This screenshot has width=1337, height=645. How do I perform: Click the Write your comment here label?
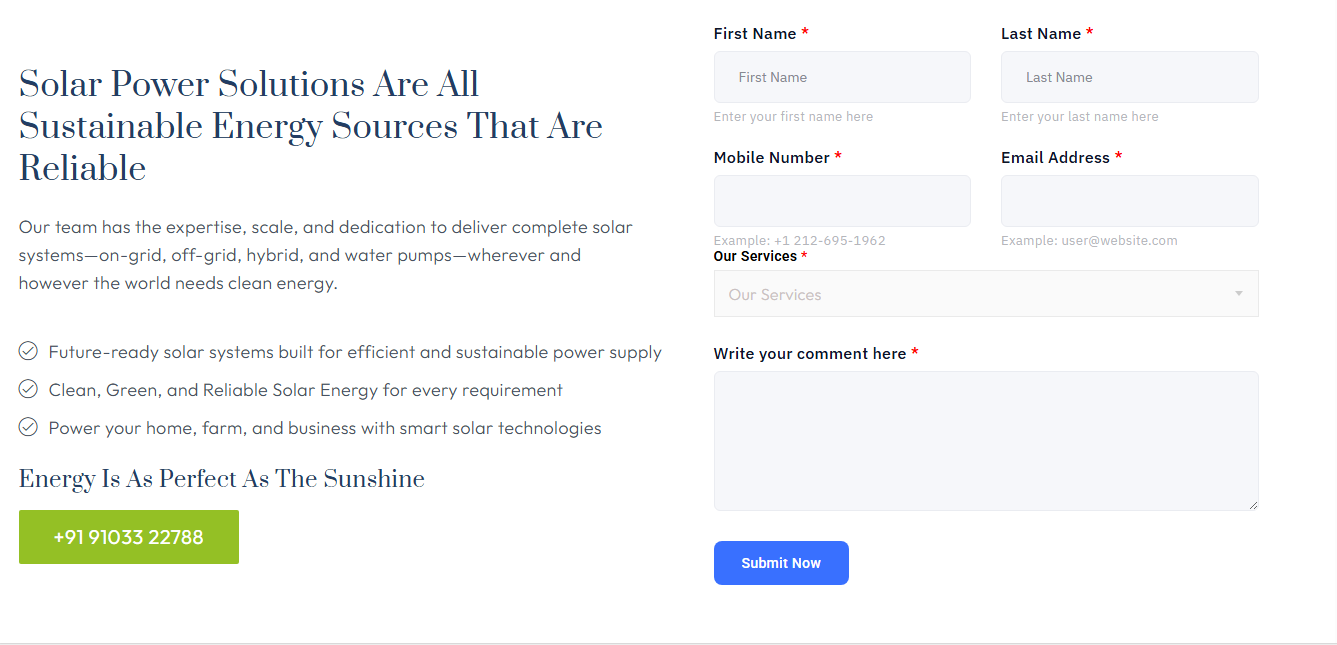coord(809,354)
